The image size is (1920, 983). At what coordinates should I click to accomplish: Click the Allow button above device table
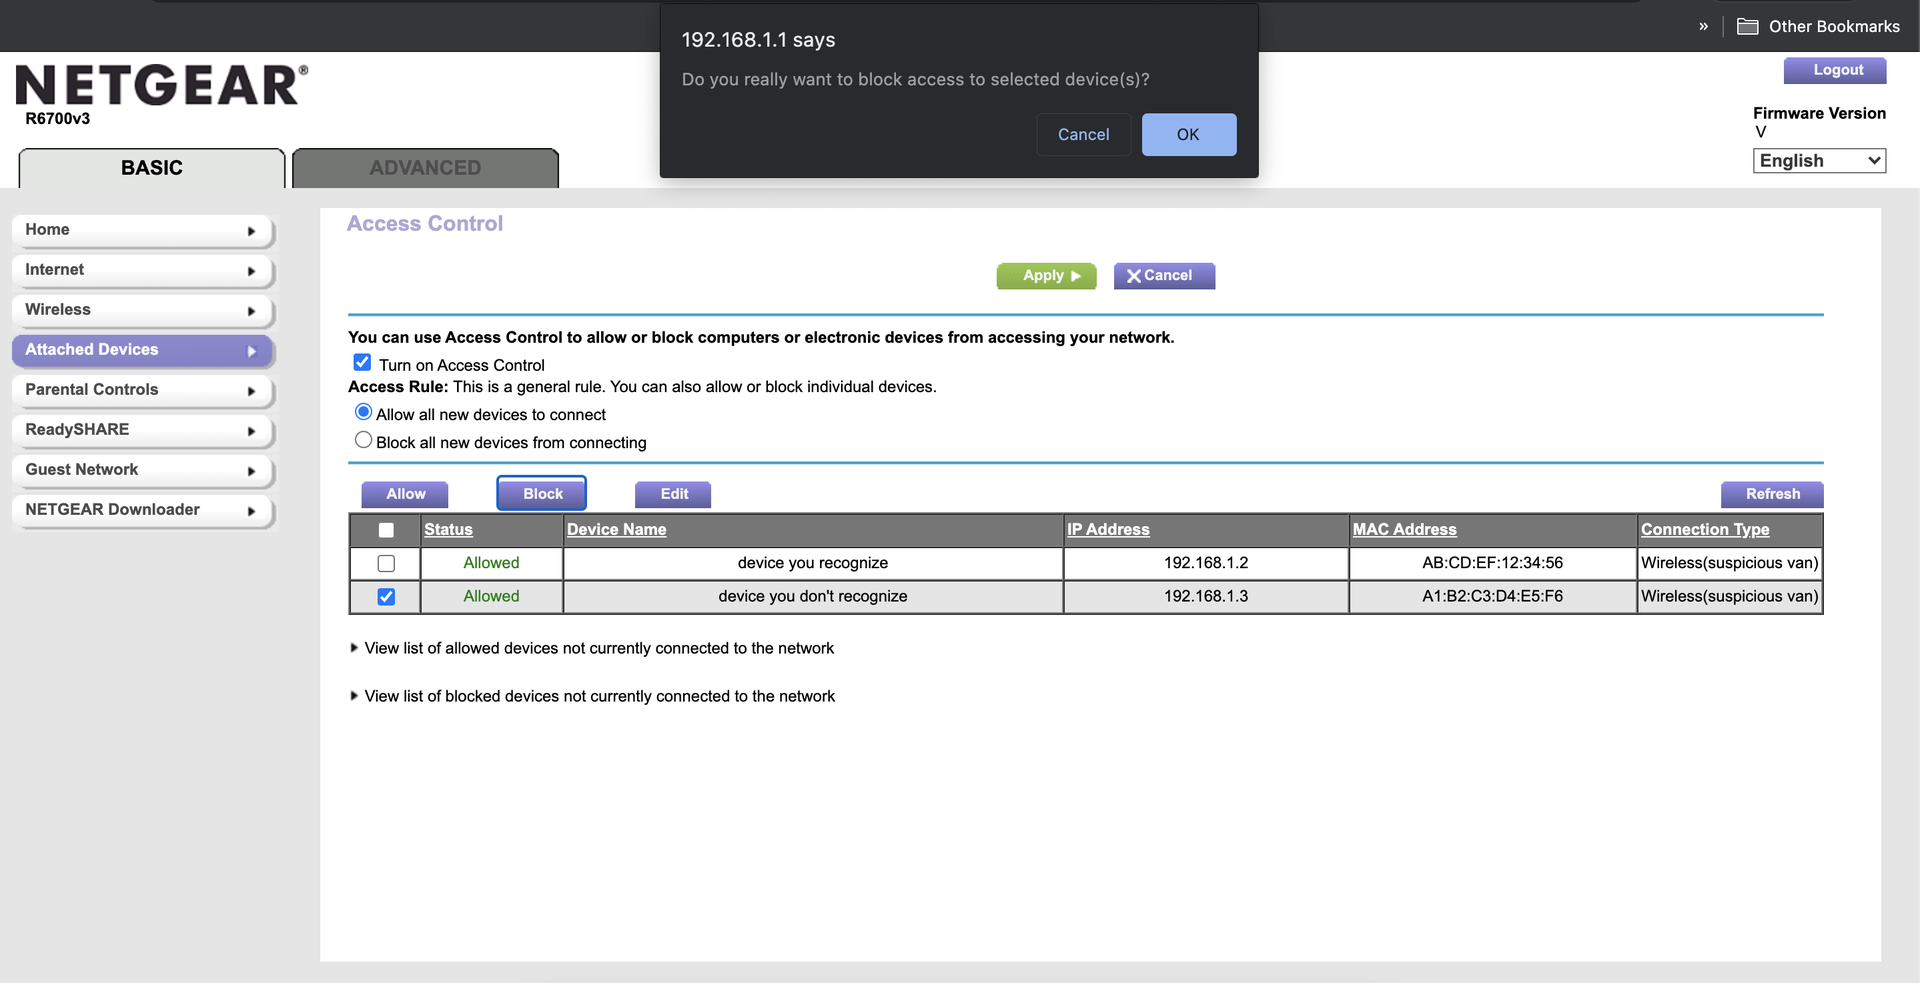click(x=405, y=494)
